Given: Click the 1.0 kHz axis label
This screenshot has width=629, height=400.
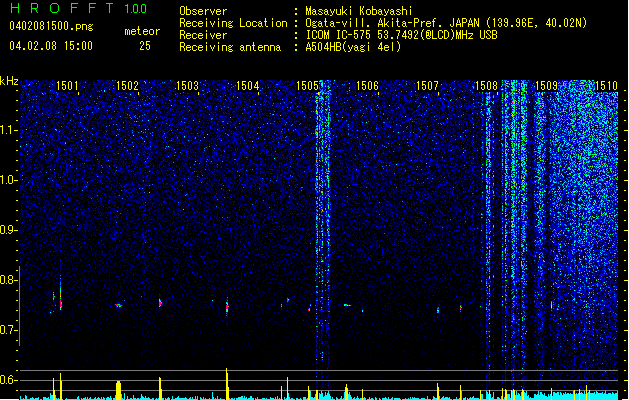Looking at the screenshot, I should coord(8,180).
